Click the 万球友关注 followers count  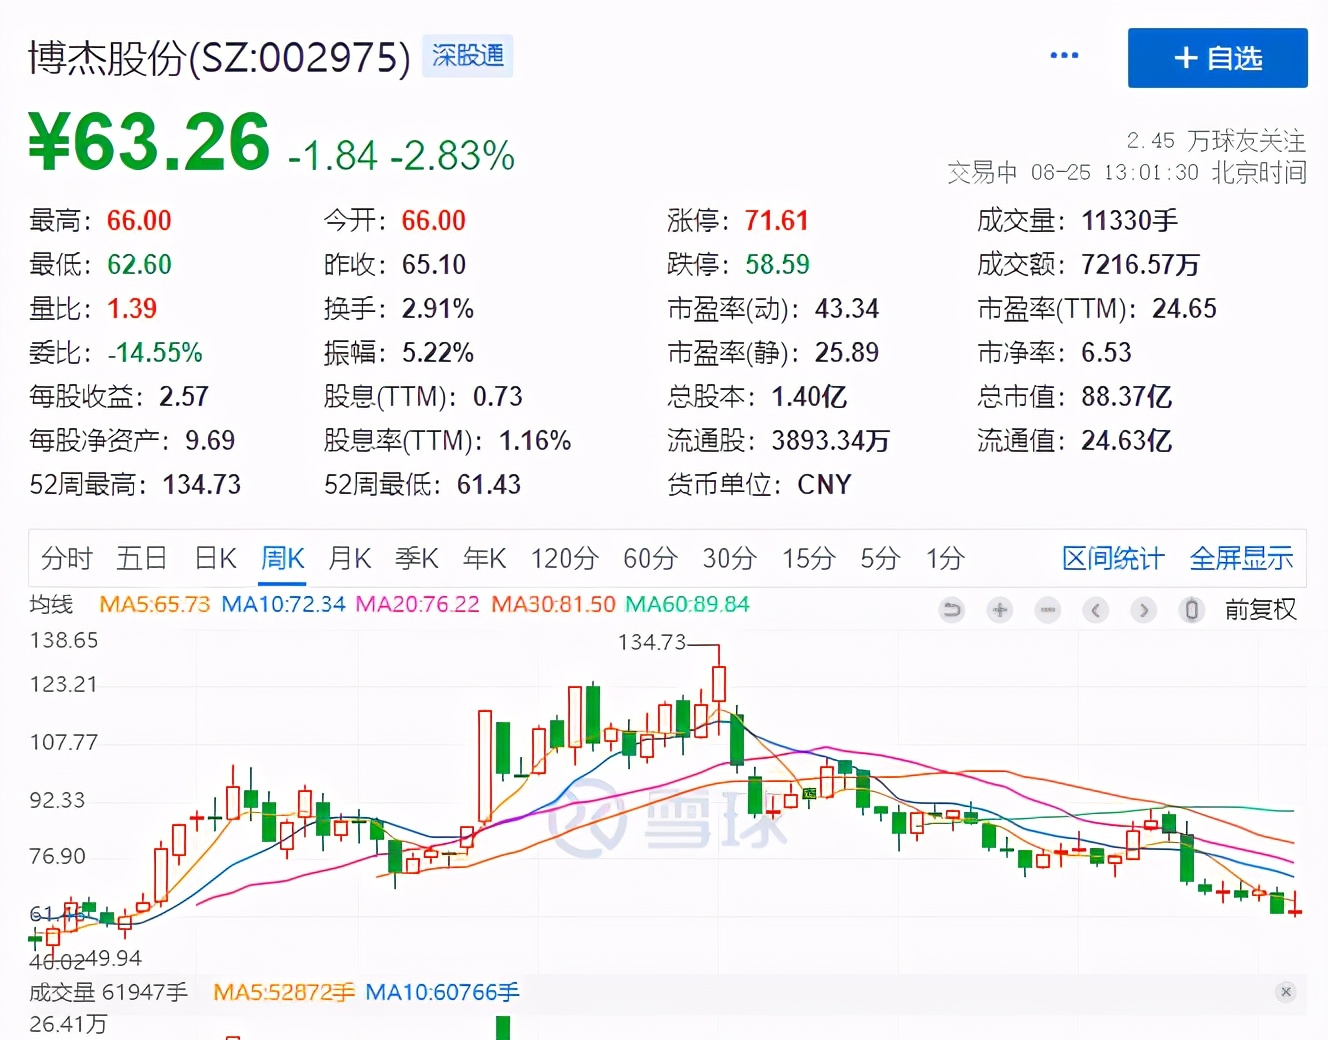point(1216,140)
